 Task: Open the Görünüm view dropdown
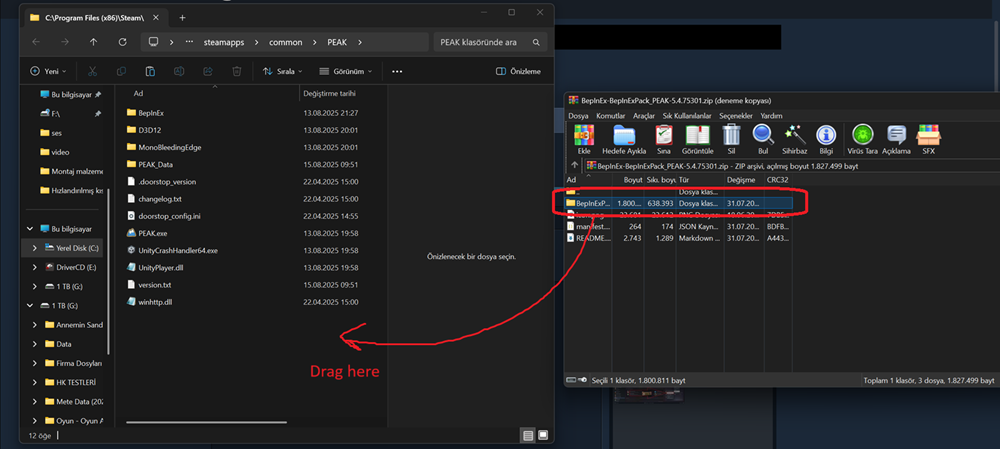coord(345,71)
